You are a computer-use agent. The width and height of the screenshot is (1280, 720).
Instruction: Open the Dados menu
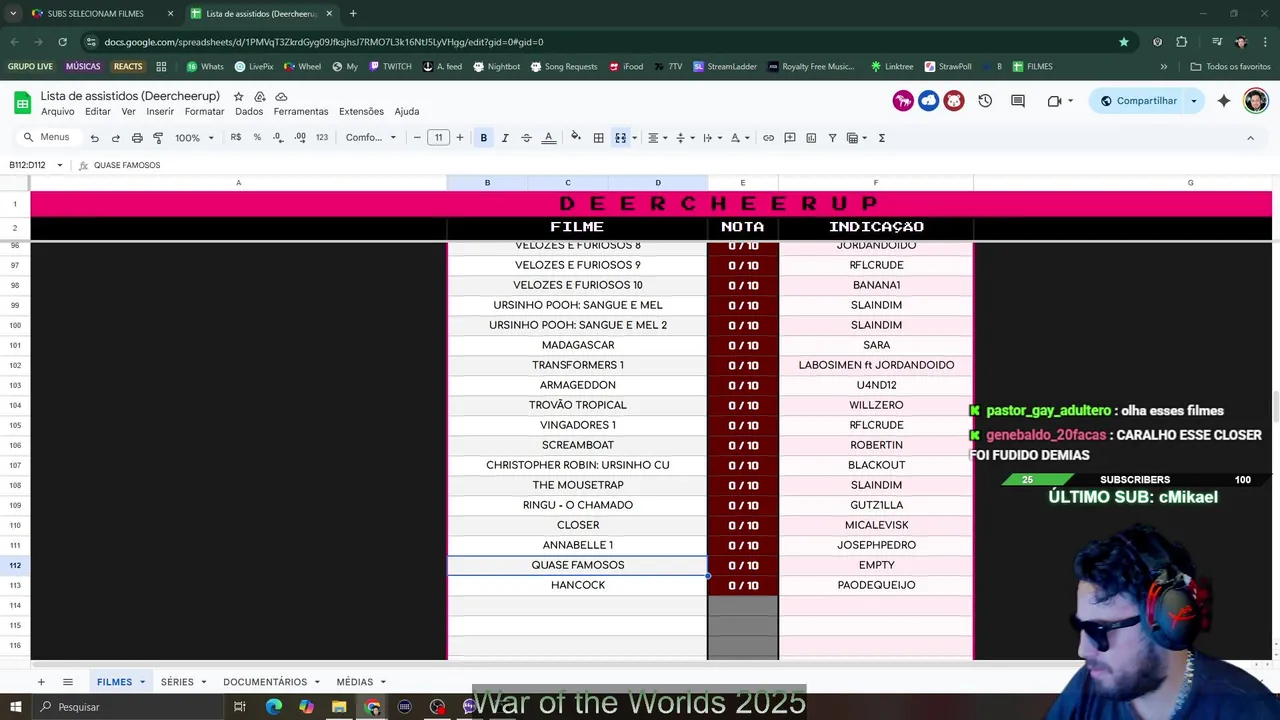(249, 112)
